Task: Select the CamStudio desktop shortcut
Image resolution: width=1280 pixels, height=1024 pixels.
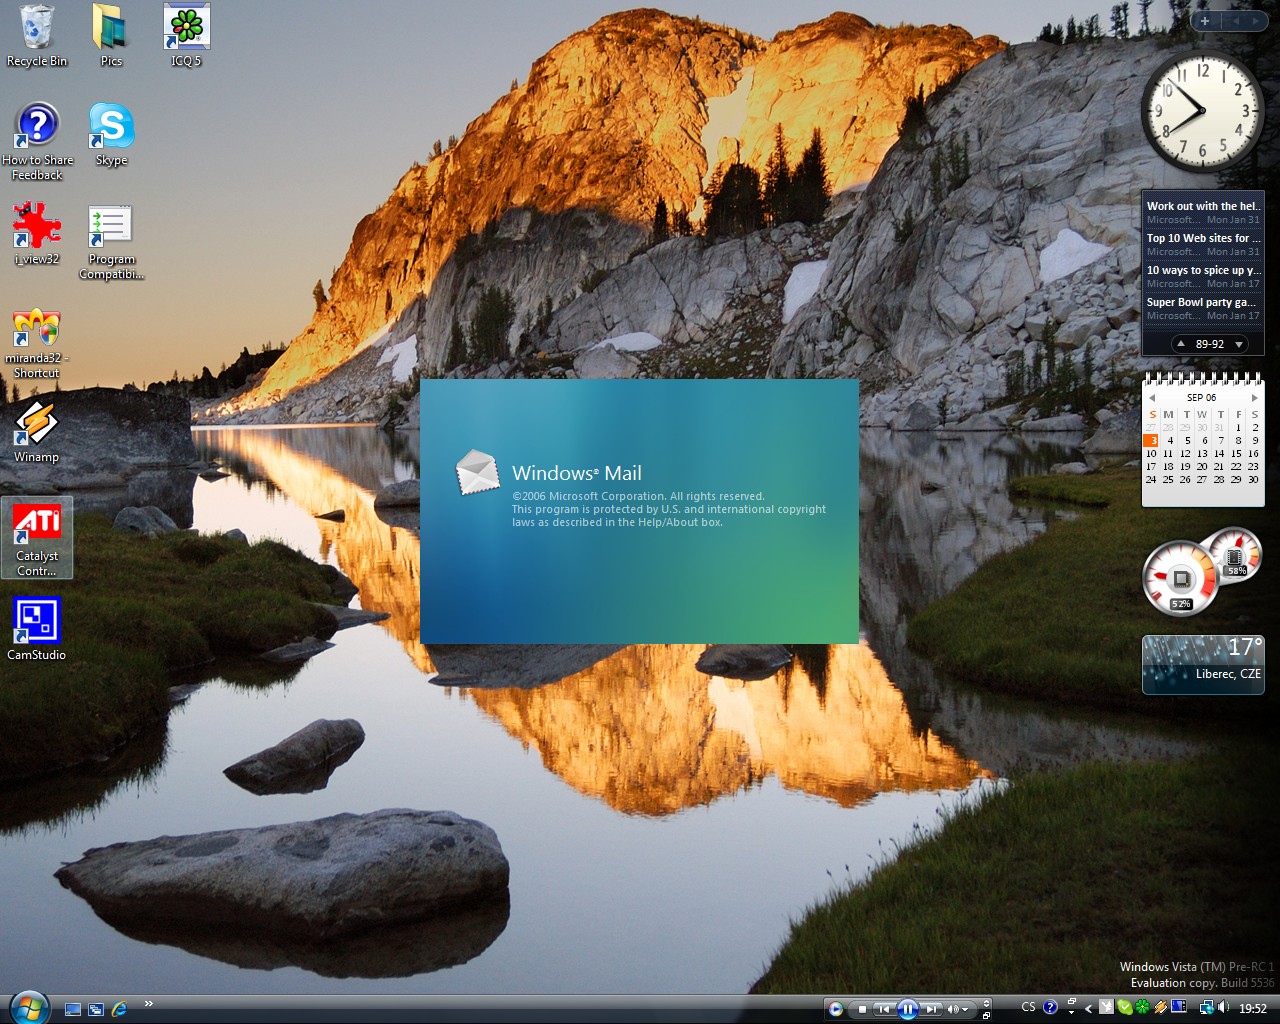Action: [x=36, y=629]
